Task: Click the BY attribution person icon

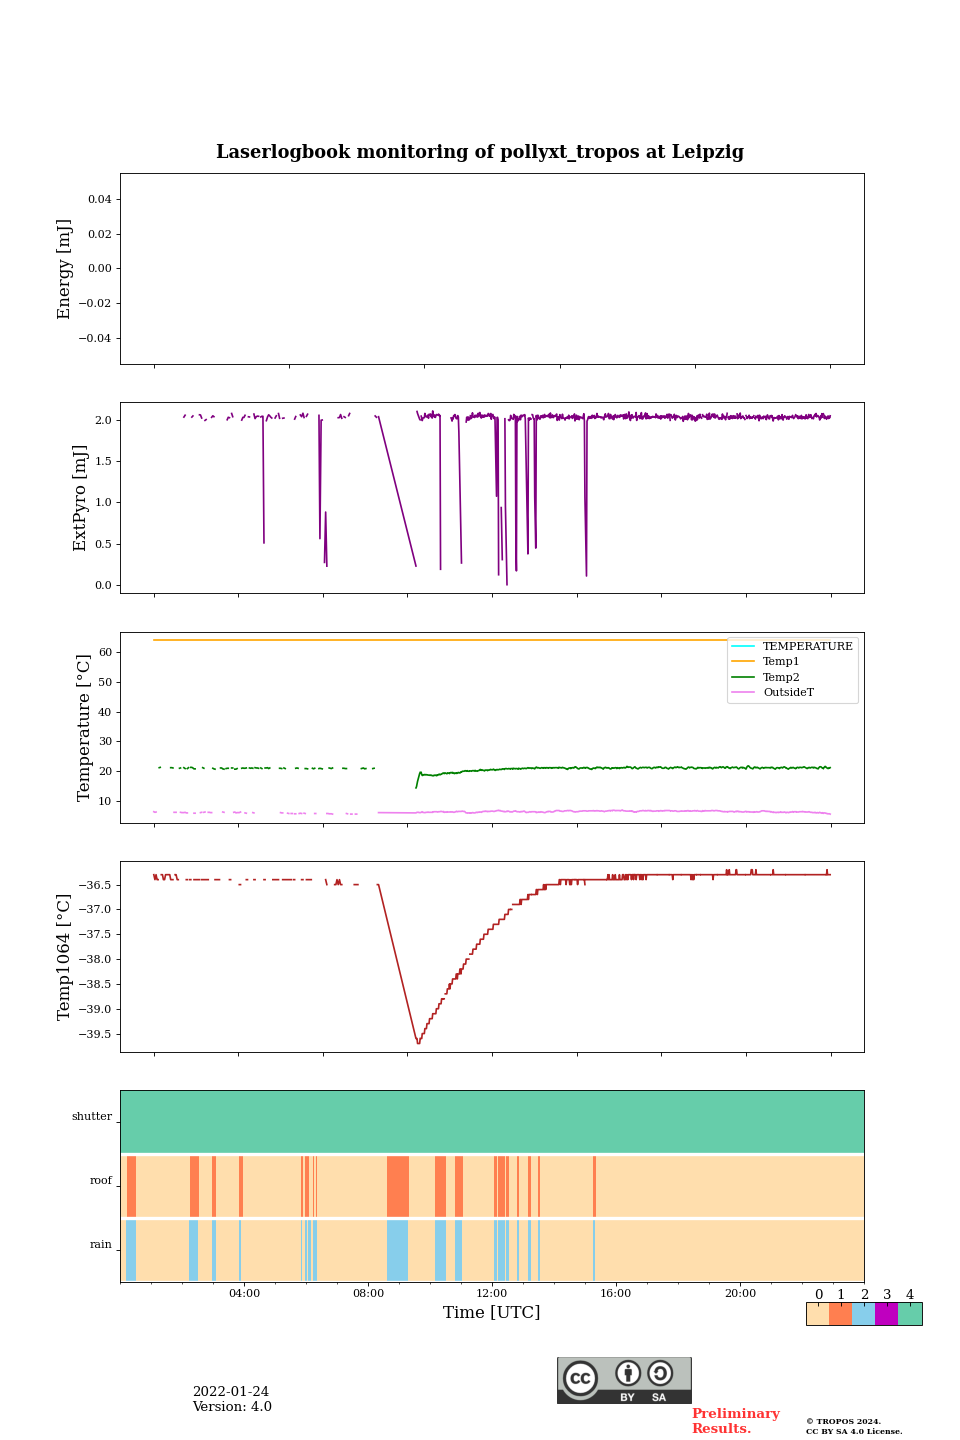Action: click(628, 1374)
